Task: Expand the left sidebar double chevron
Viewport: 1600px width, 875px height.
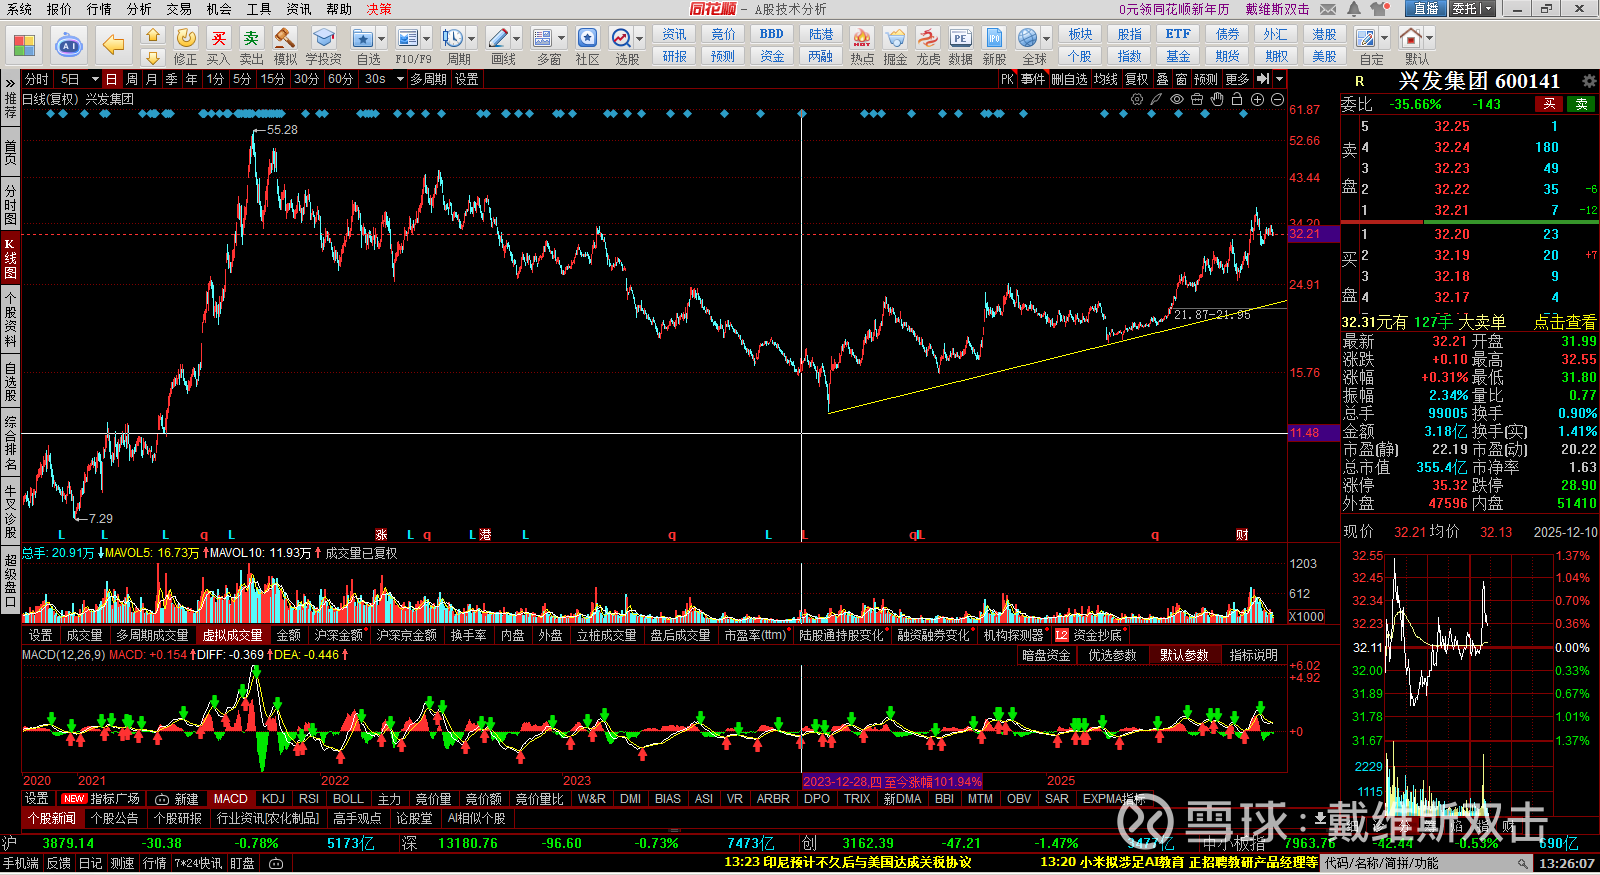Action: point(10,81)
